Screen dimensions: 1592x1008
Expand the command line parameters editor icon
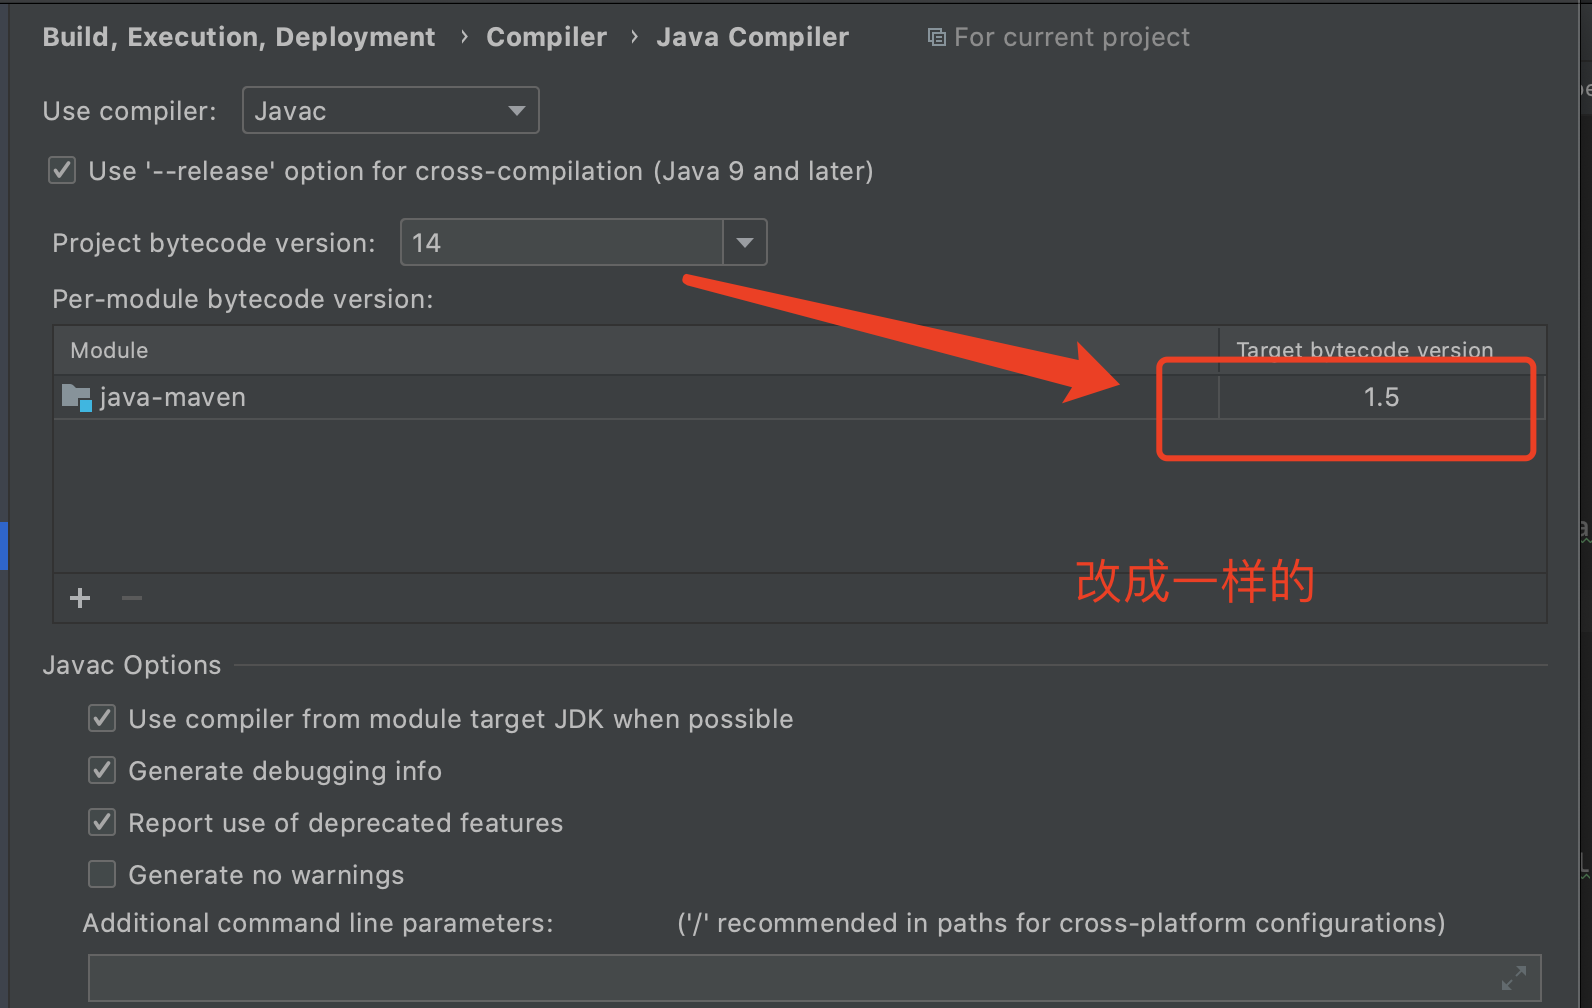coord(1516,977)
